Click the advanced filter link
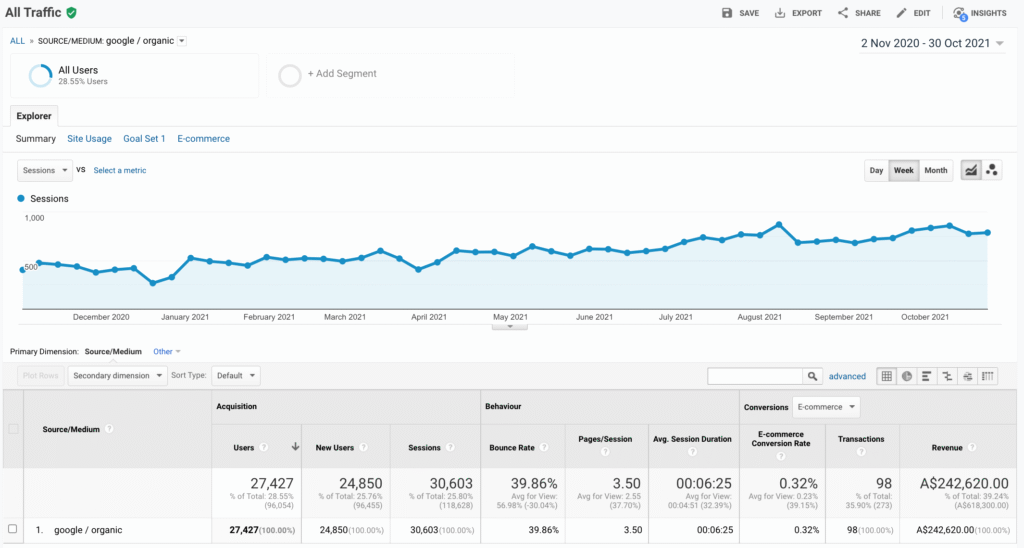 point(847,376)
